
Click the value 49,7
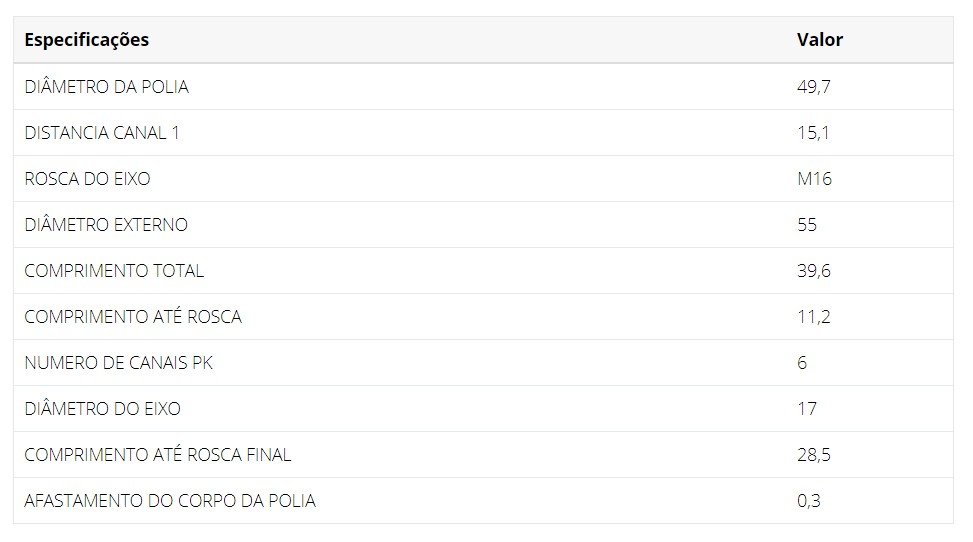tap(814, 87)
